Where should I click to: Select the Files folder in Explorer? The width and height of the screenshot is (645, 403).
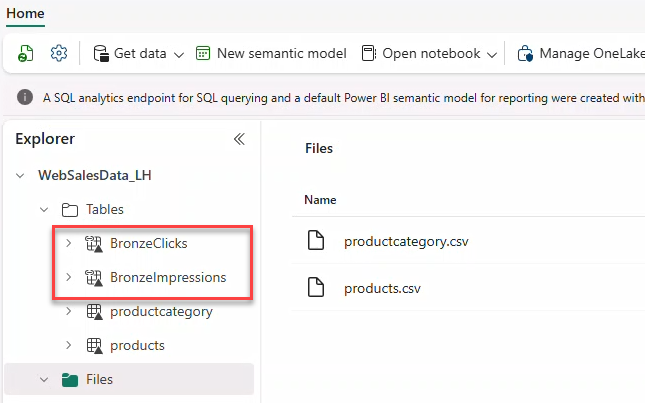(x=99, y=379)
